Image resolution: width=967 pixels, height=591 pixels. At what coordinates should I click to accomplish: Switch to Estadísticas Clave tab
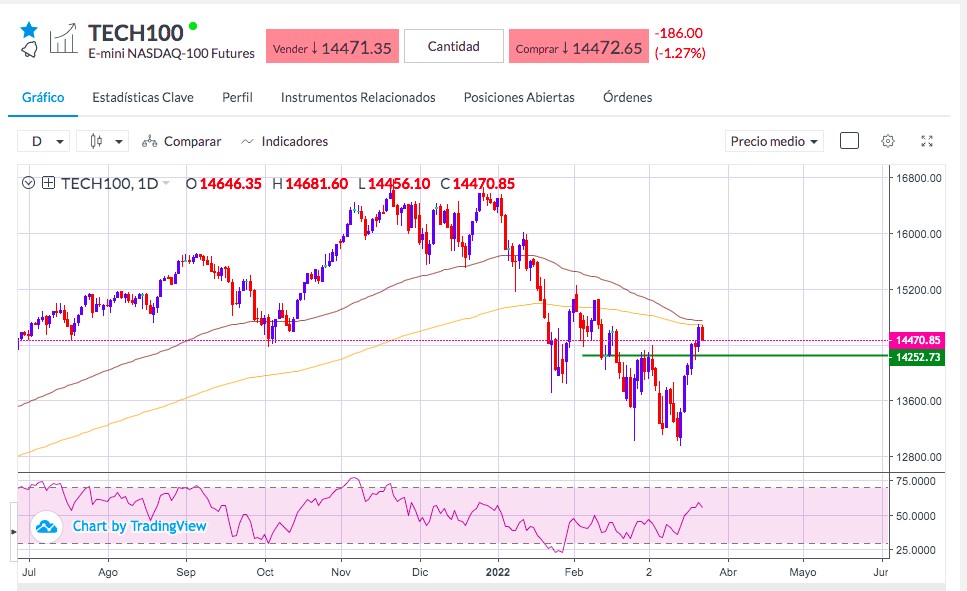143,97
